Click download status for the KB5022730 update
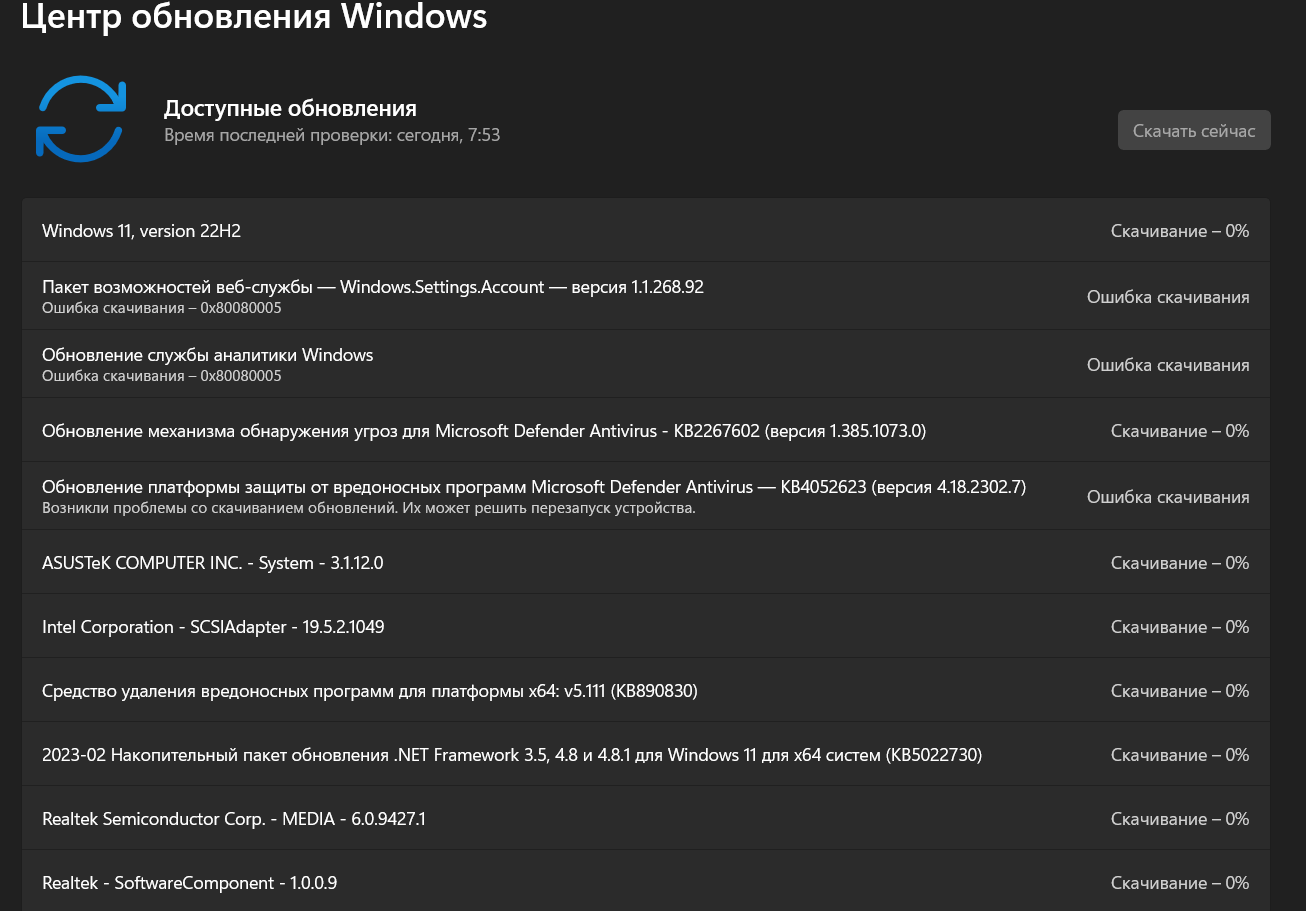This screenshot has width=1306, height=911. [1180, 755]
